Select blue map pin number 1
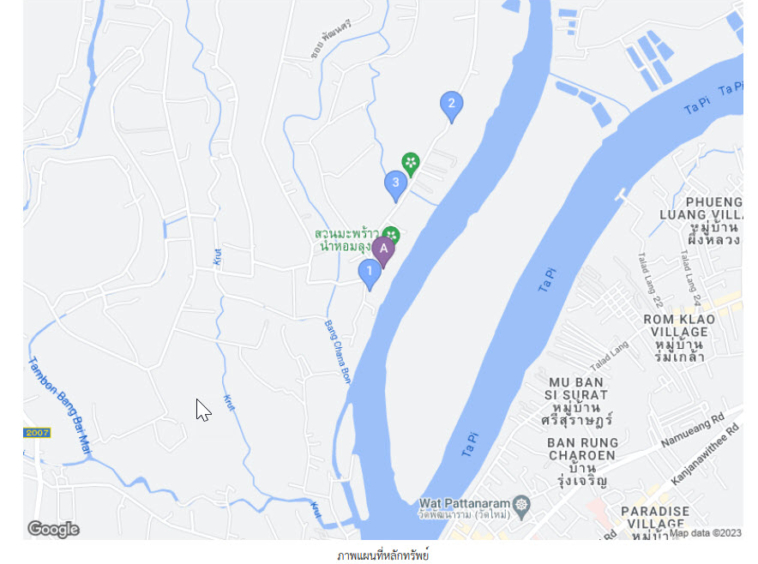This screenshot has width=758, height=564. pyautogui.click(x=370, y=275)
